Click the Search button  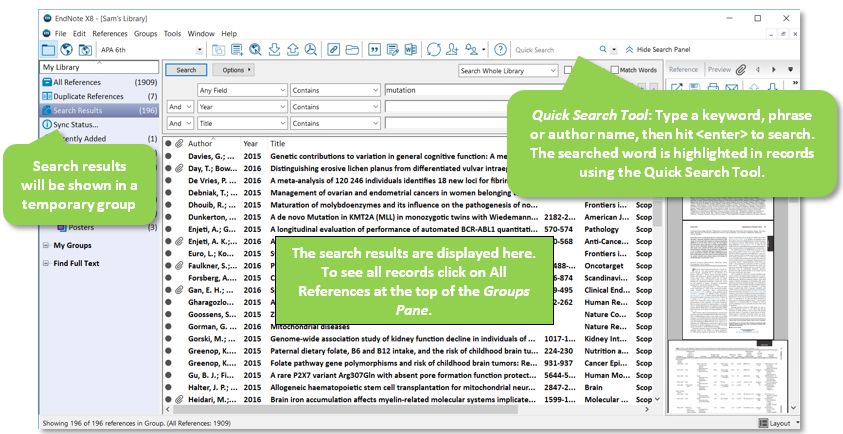pyautogui.click(x=186, y=70)
